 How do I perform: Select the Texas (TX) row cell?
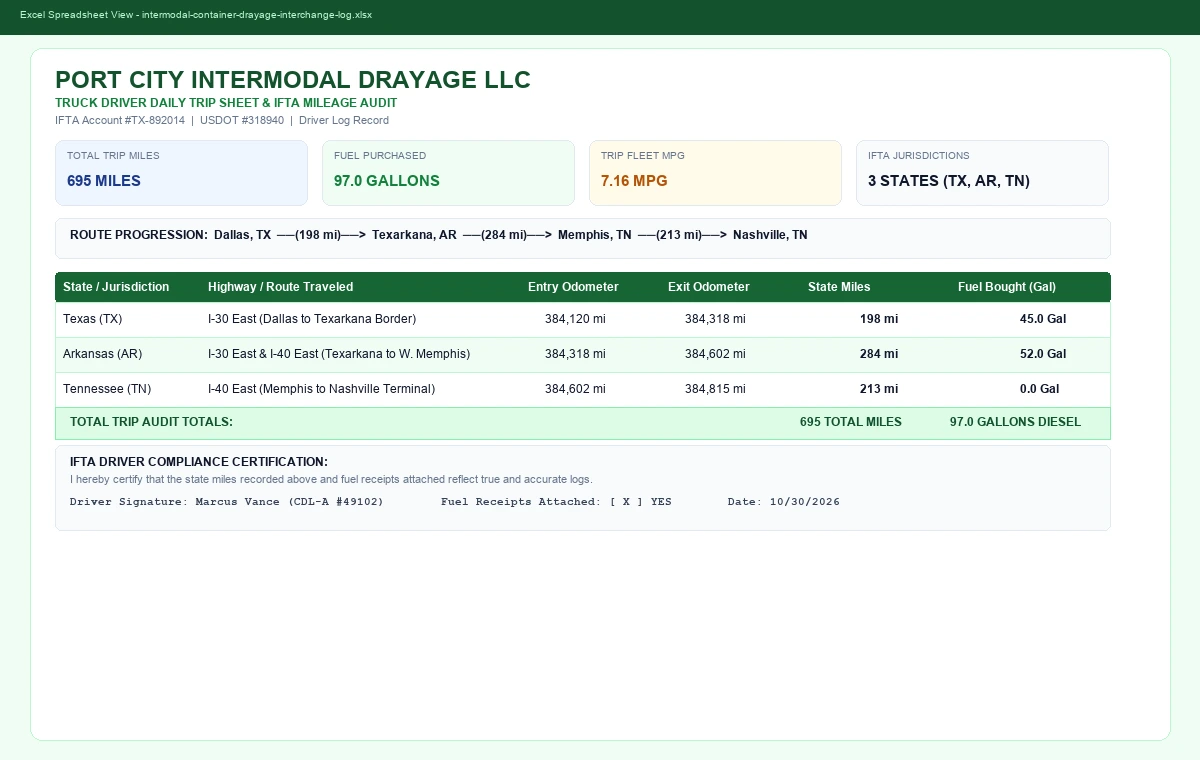click(x=92, y=319)
